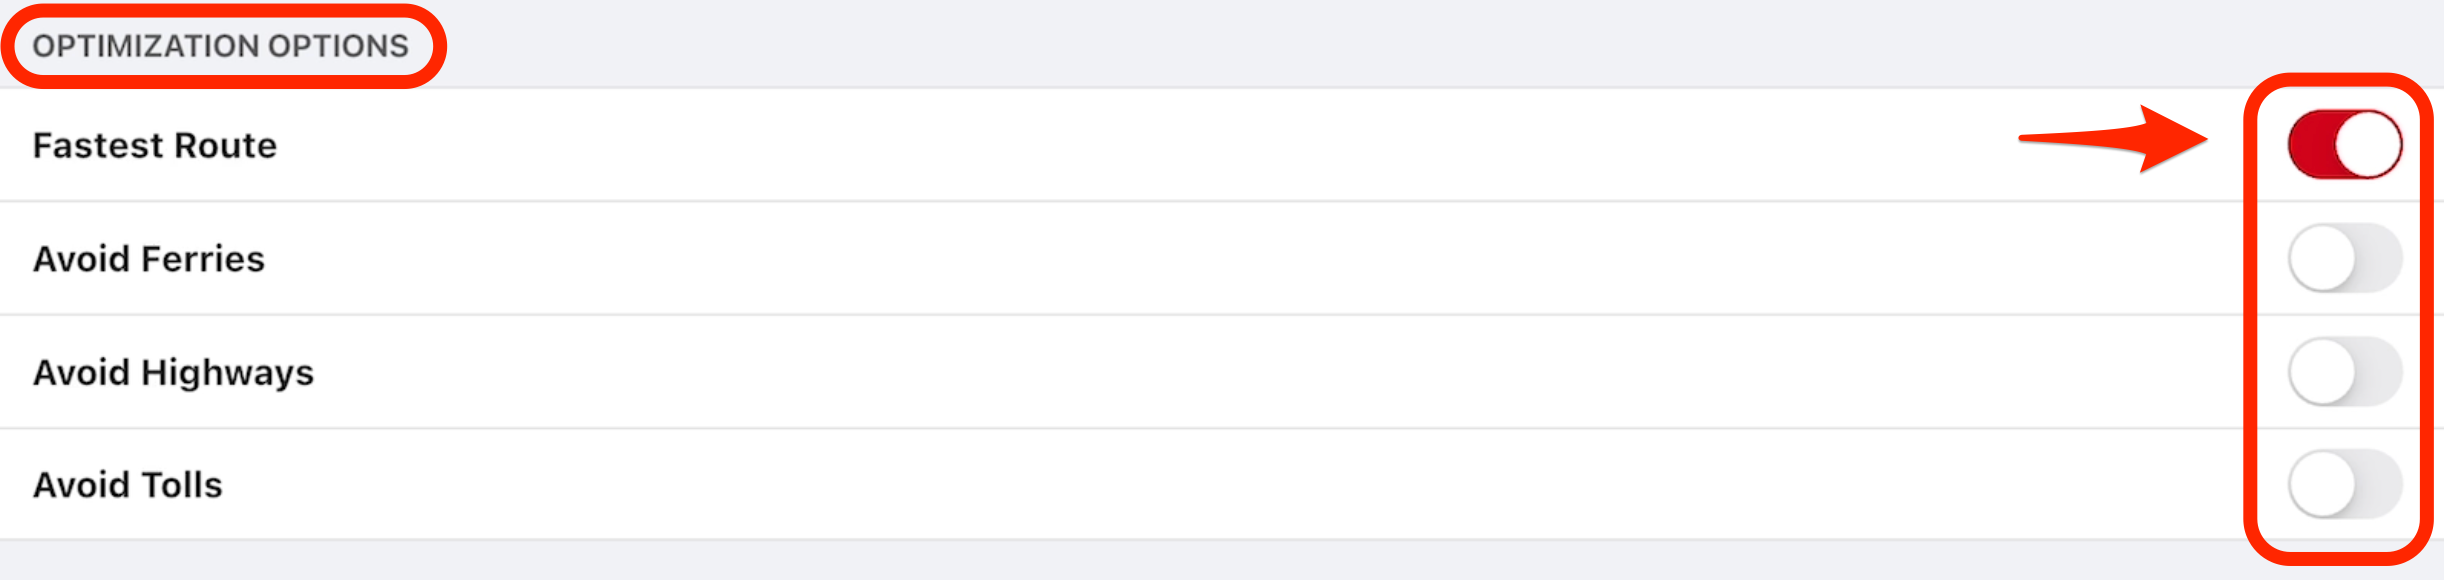Click the Avoid Highways label text
Screen dimensions: 2444x580
pos(174,371)
